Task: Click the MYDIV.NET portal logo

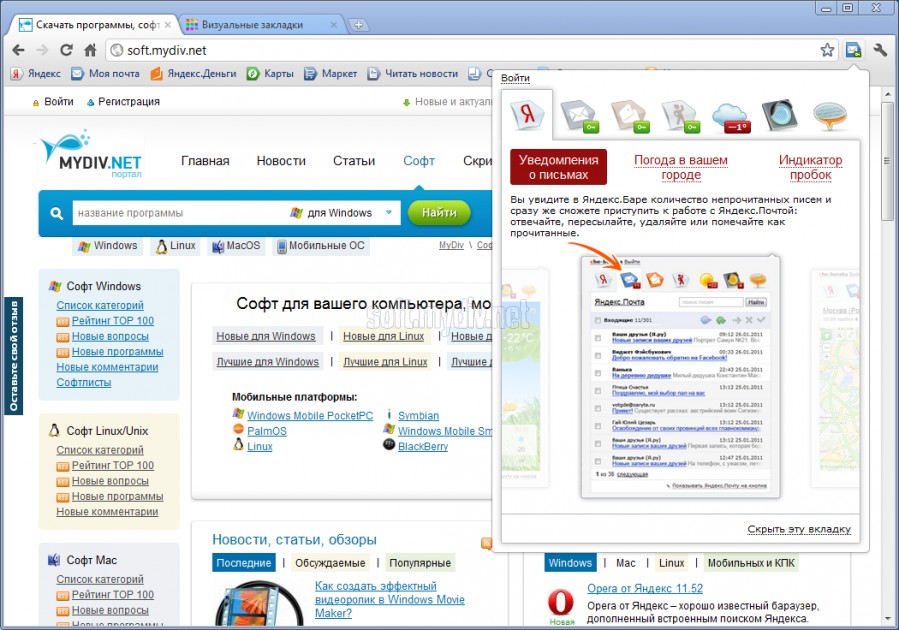Action: coord(92,155)
